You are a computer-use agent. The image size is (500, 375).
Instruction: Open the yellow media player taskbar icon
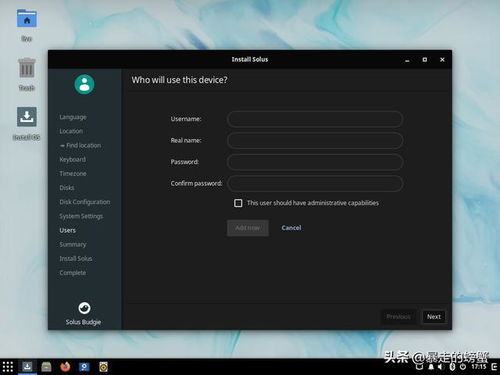click(x=103, y=367)
